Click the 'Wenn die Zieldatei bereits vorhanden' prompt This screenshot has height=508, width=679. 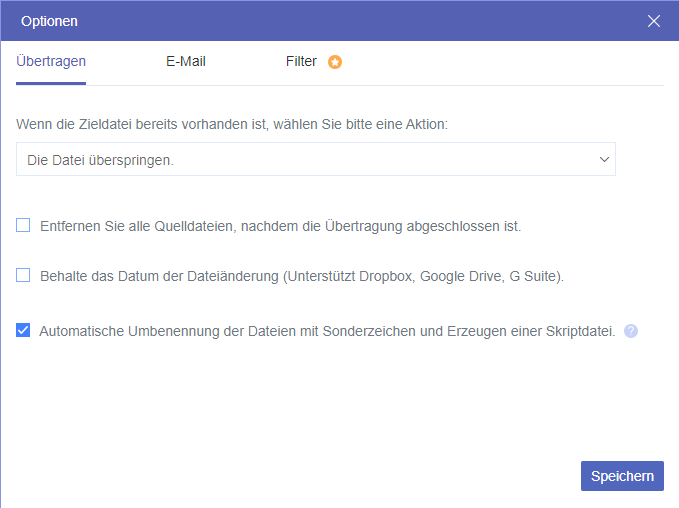(x=232, y=125)
